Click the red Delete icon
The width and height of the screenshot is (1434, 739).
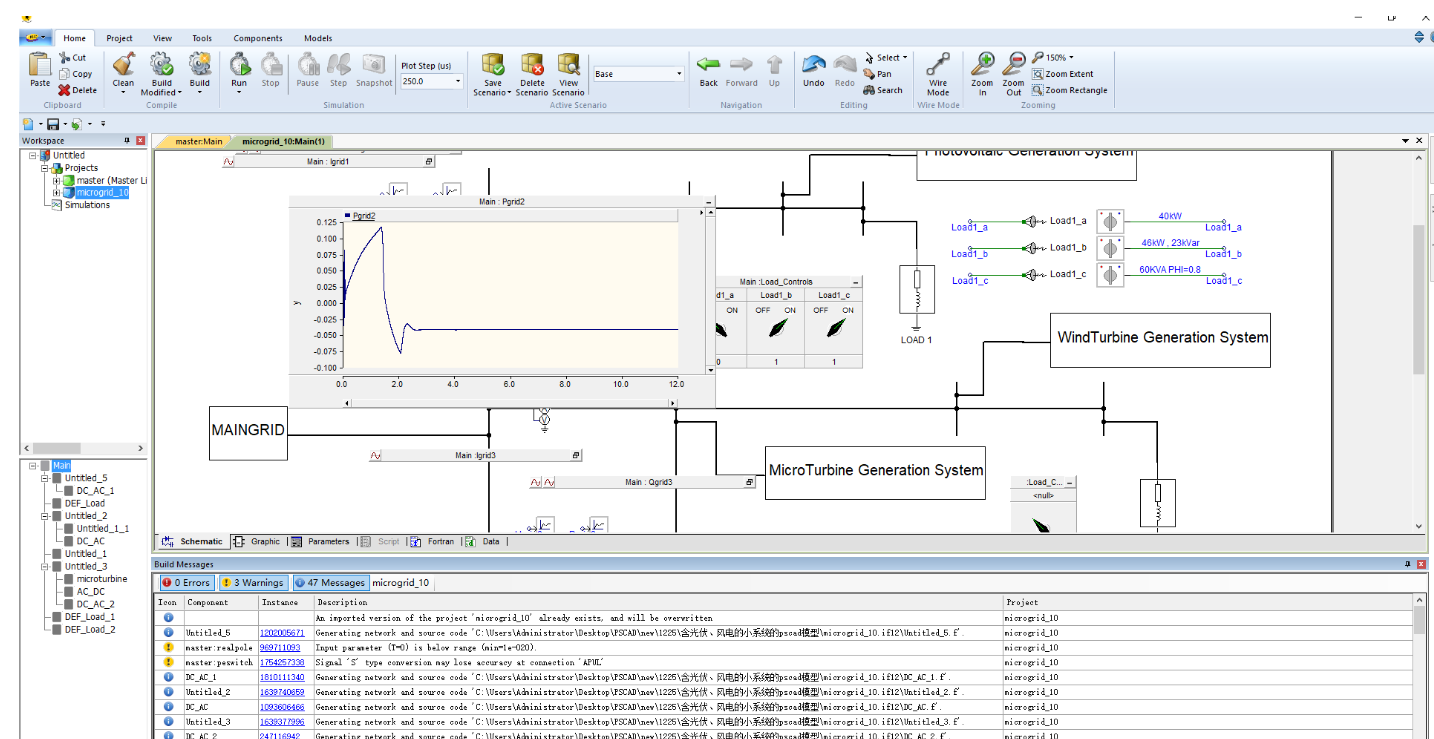[x=64, y=90]
